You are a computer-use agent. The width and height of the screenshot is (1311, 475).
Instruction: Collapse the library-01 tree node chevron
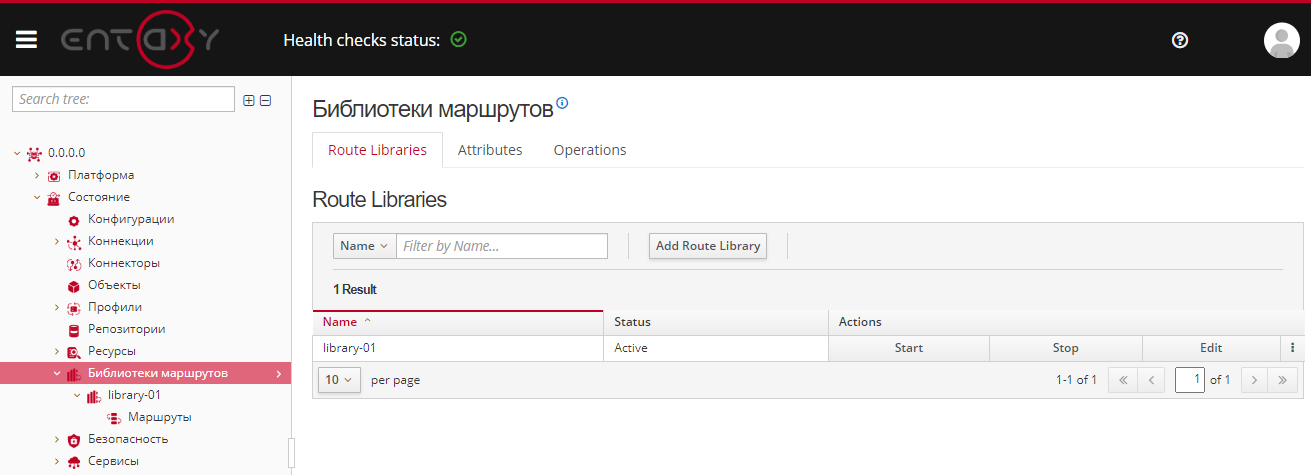point(77,395)
